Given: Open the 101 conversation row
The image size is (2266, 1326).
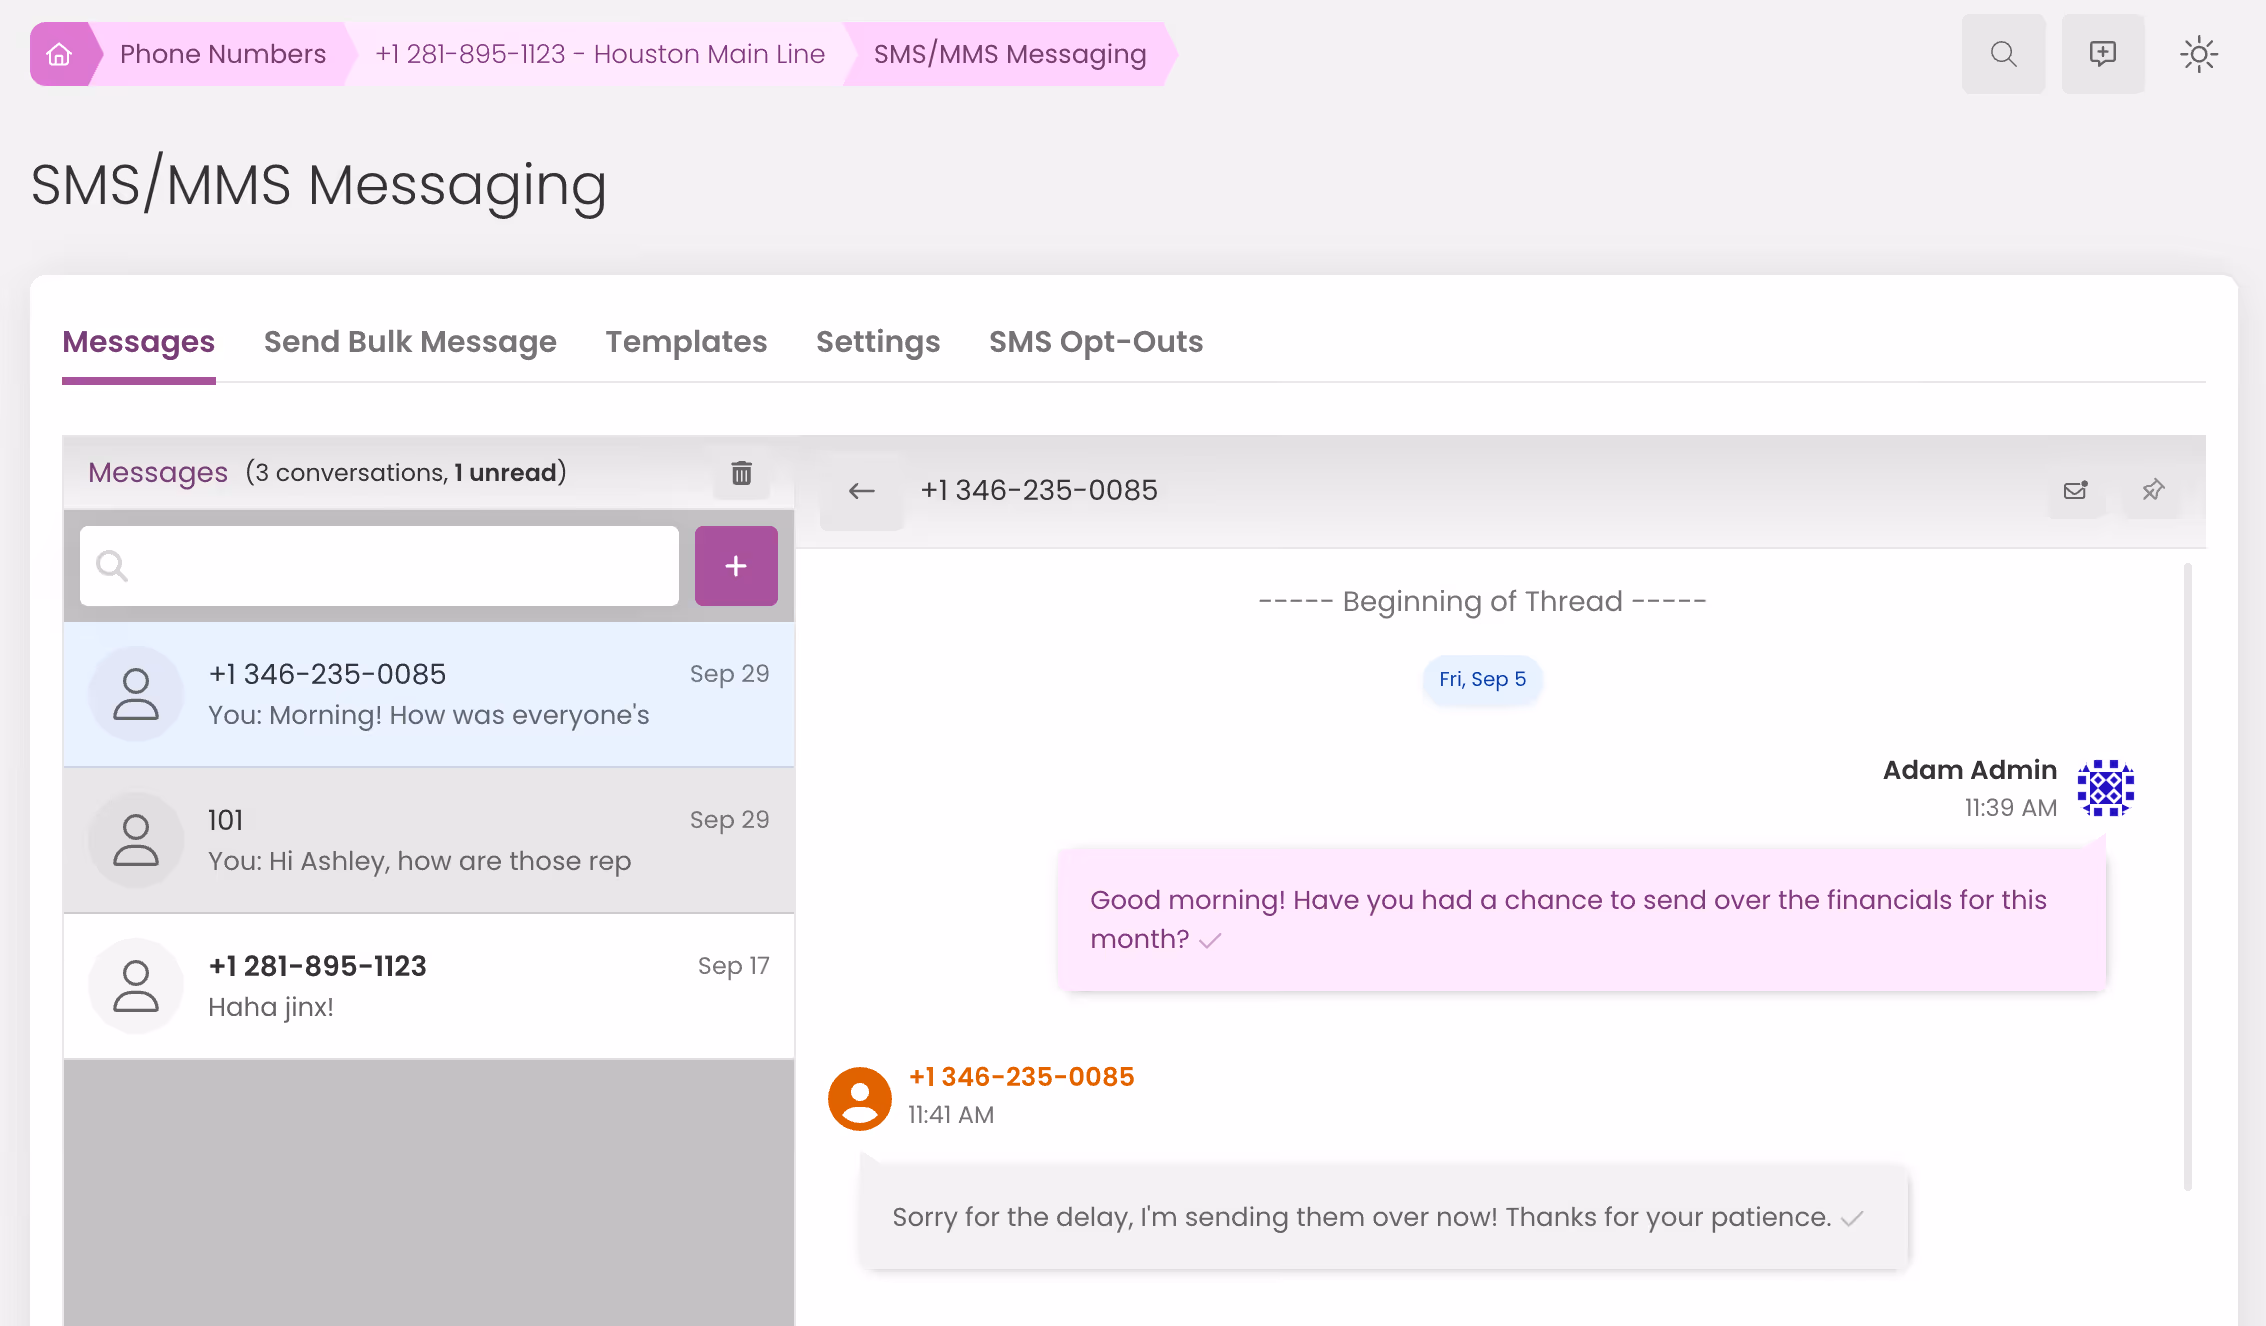Looking at the screenshot, I should coord(429,840).
